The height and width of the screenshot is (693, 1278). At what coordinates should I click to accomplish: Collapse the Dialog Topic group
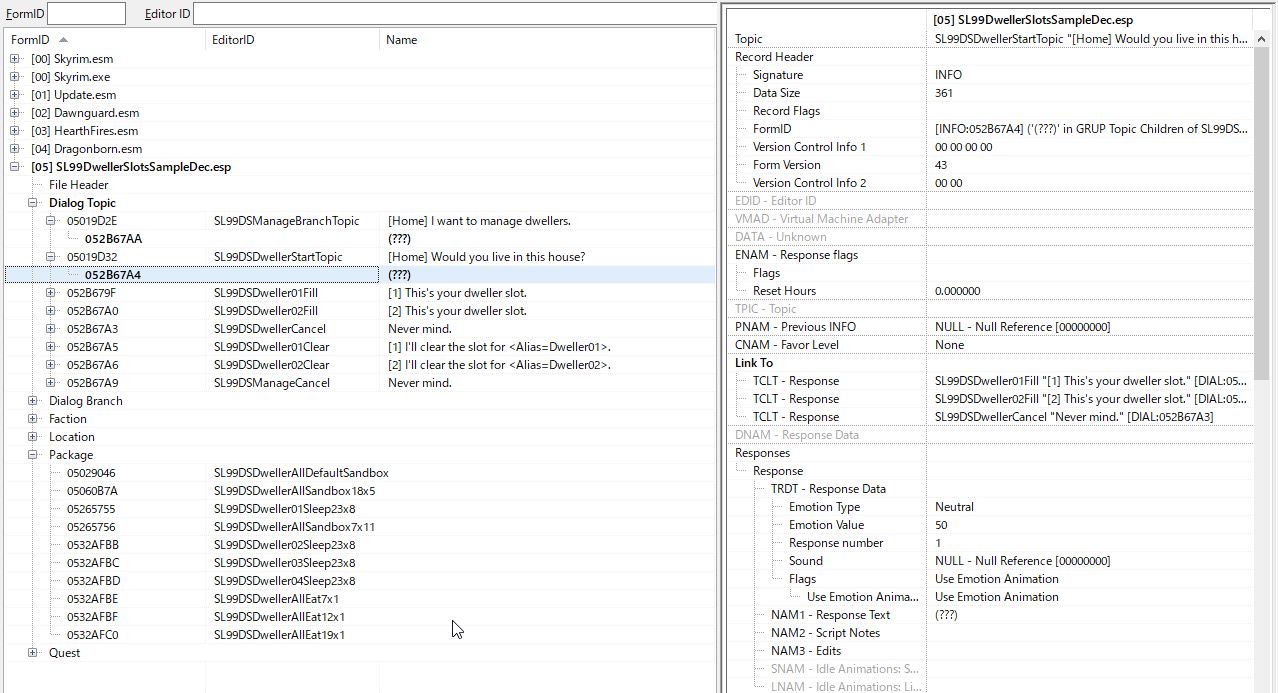coord(33,203)
